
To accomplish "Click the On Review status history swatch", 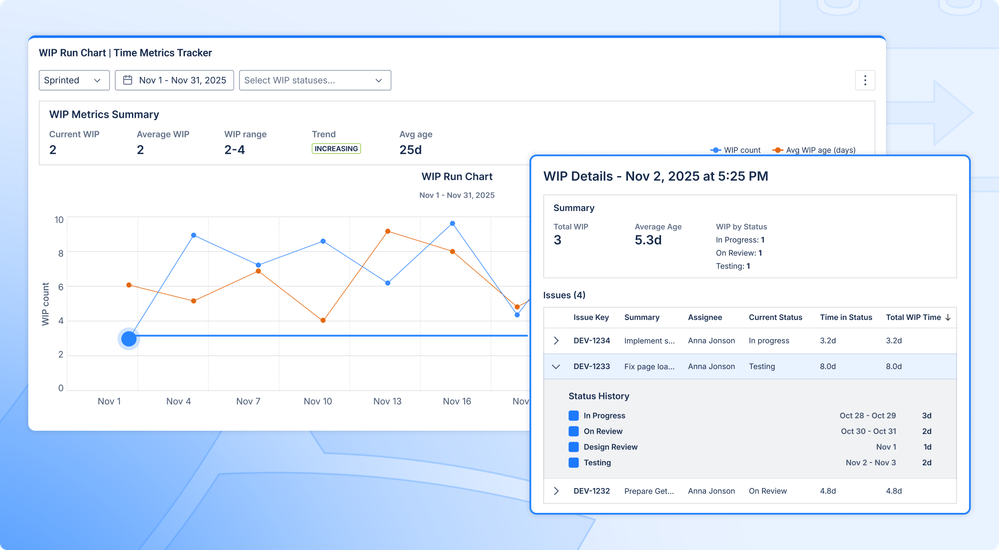I will [x=573, y=431].
